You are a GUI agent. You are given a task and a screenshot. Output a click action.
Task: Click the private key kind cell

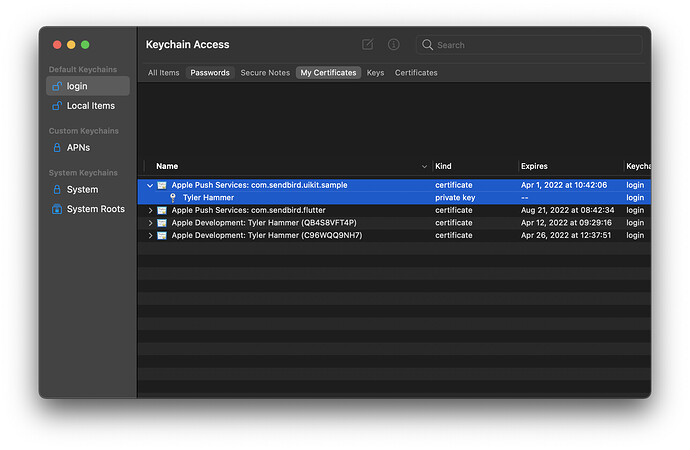coord(455,198)
